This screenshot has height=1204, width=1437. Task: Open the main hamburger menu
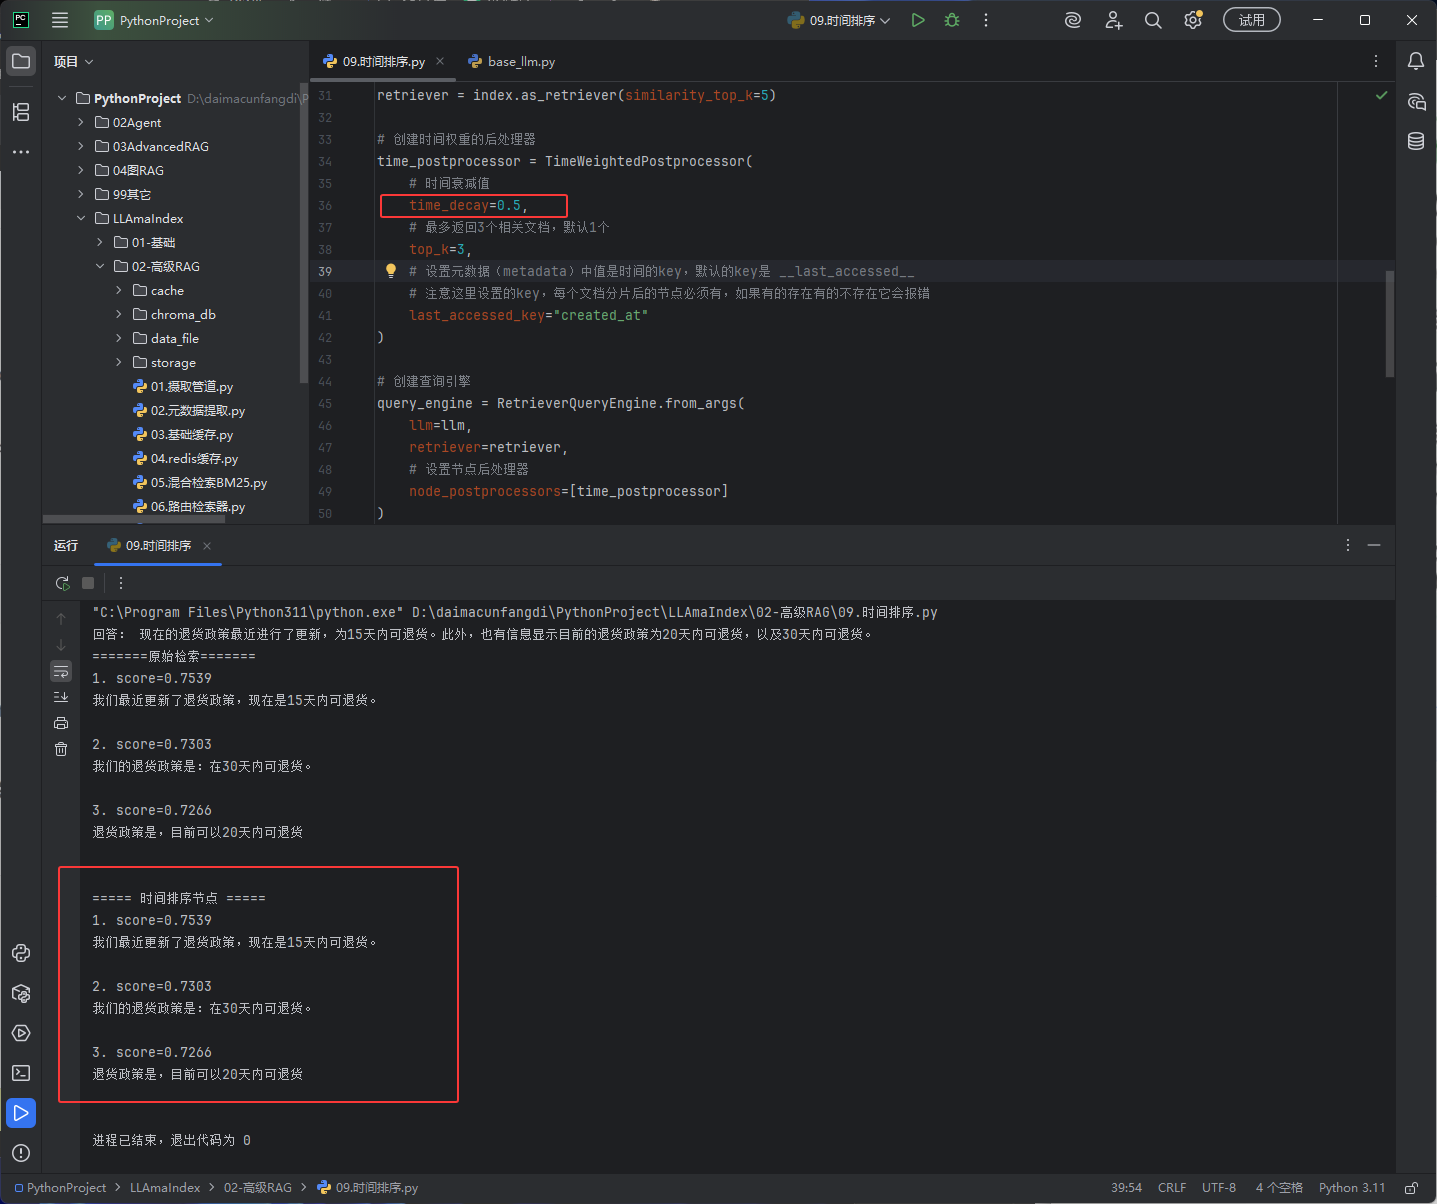(60, 20)
